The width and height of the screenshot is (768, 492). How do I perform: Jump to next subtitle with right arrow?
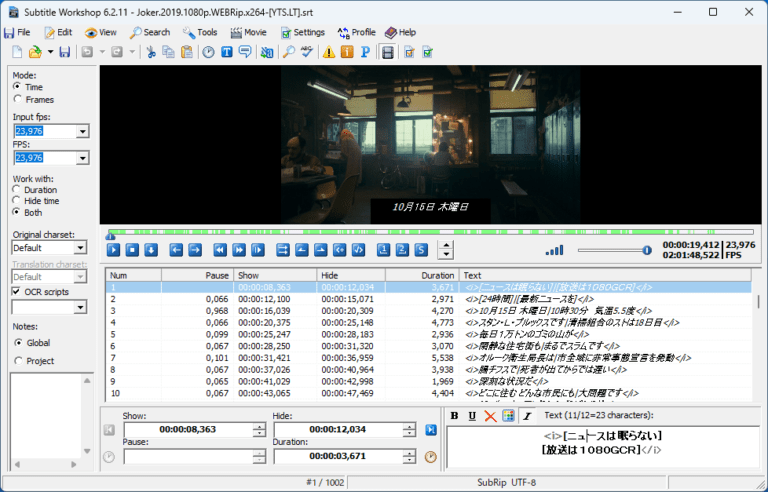[195, 250]
